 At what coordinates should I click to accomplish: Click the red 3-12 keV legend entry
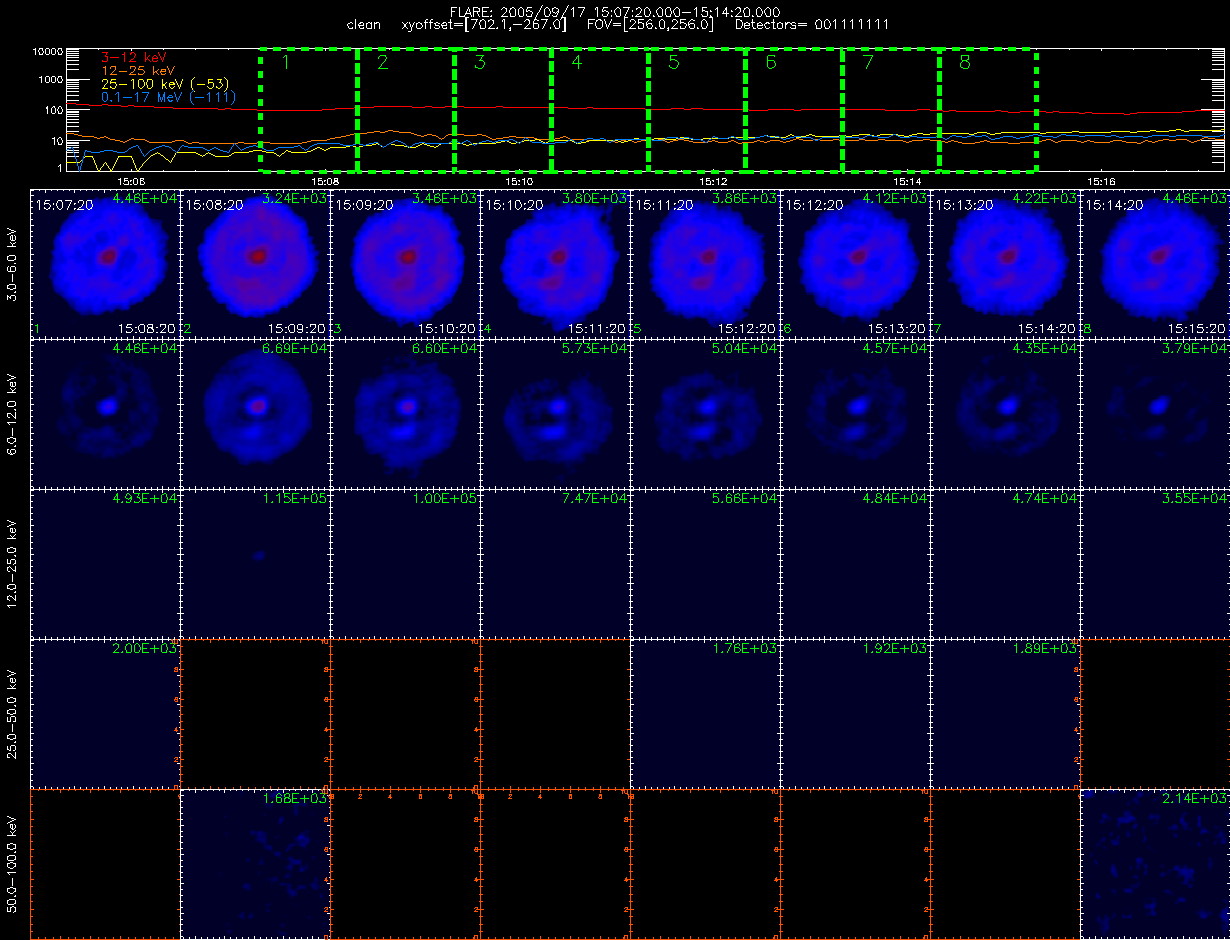click(x=132, y=58)
